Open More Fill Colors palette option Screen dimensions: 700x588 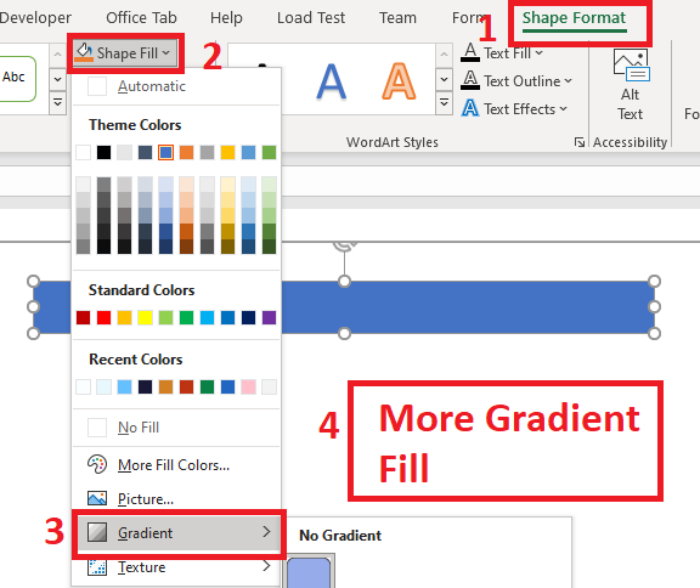[x=174, y=465]
